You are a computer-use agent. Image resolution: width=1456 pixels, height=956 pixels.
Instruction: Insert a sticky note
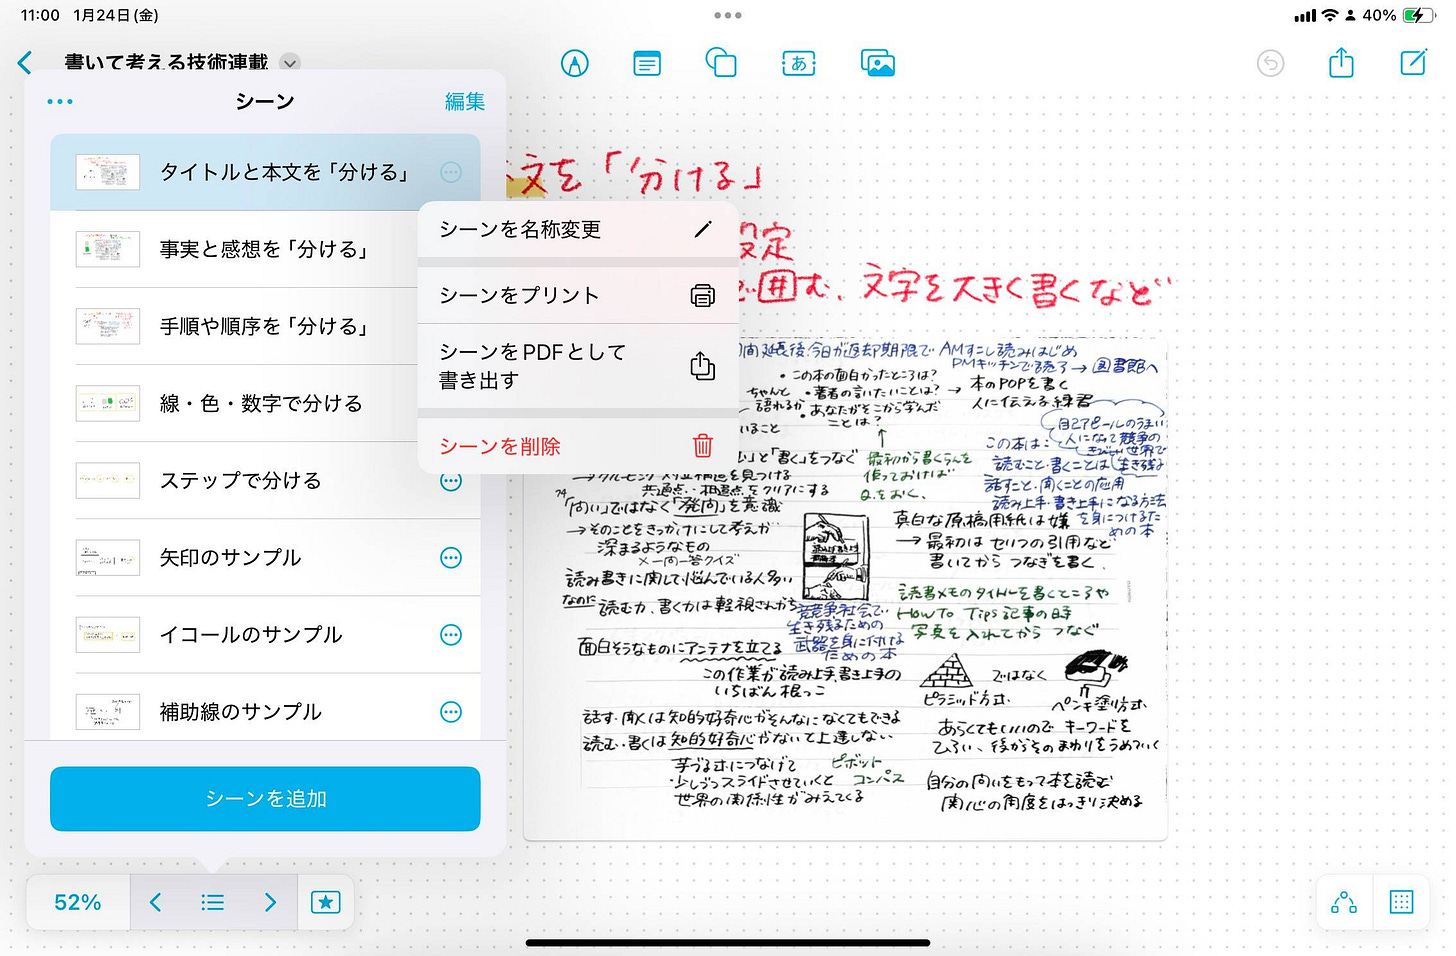coord(647,64)
